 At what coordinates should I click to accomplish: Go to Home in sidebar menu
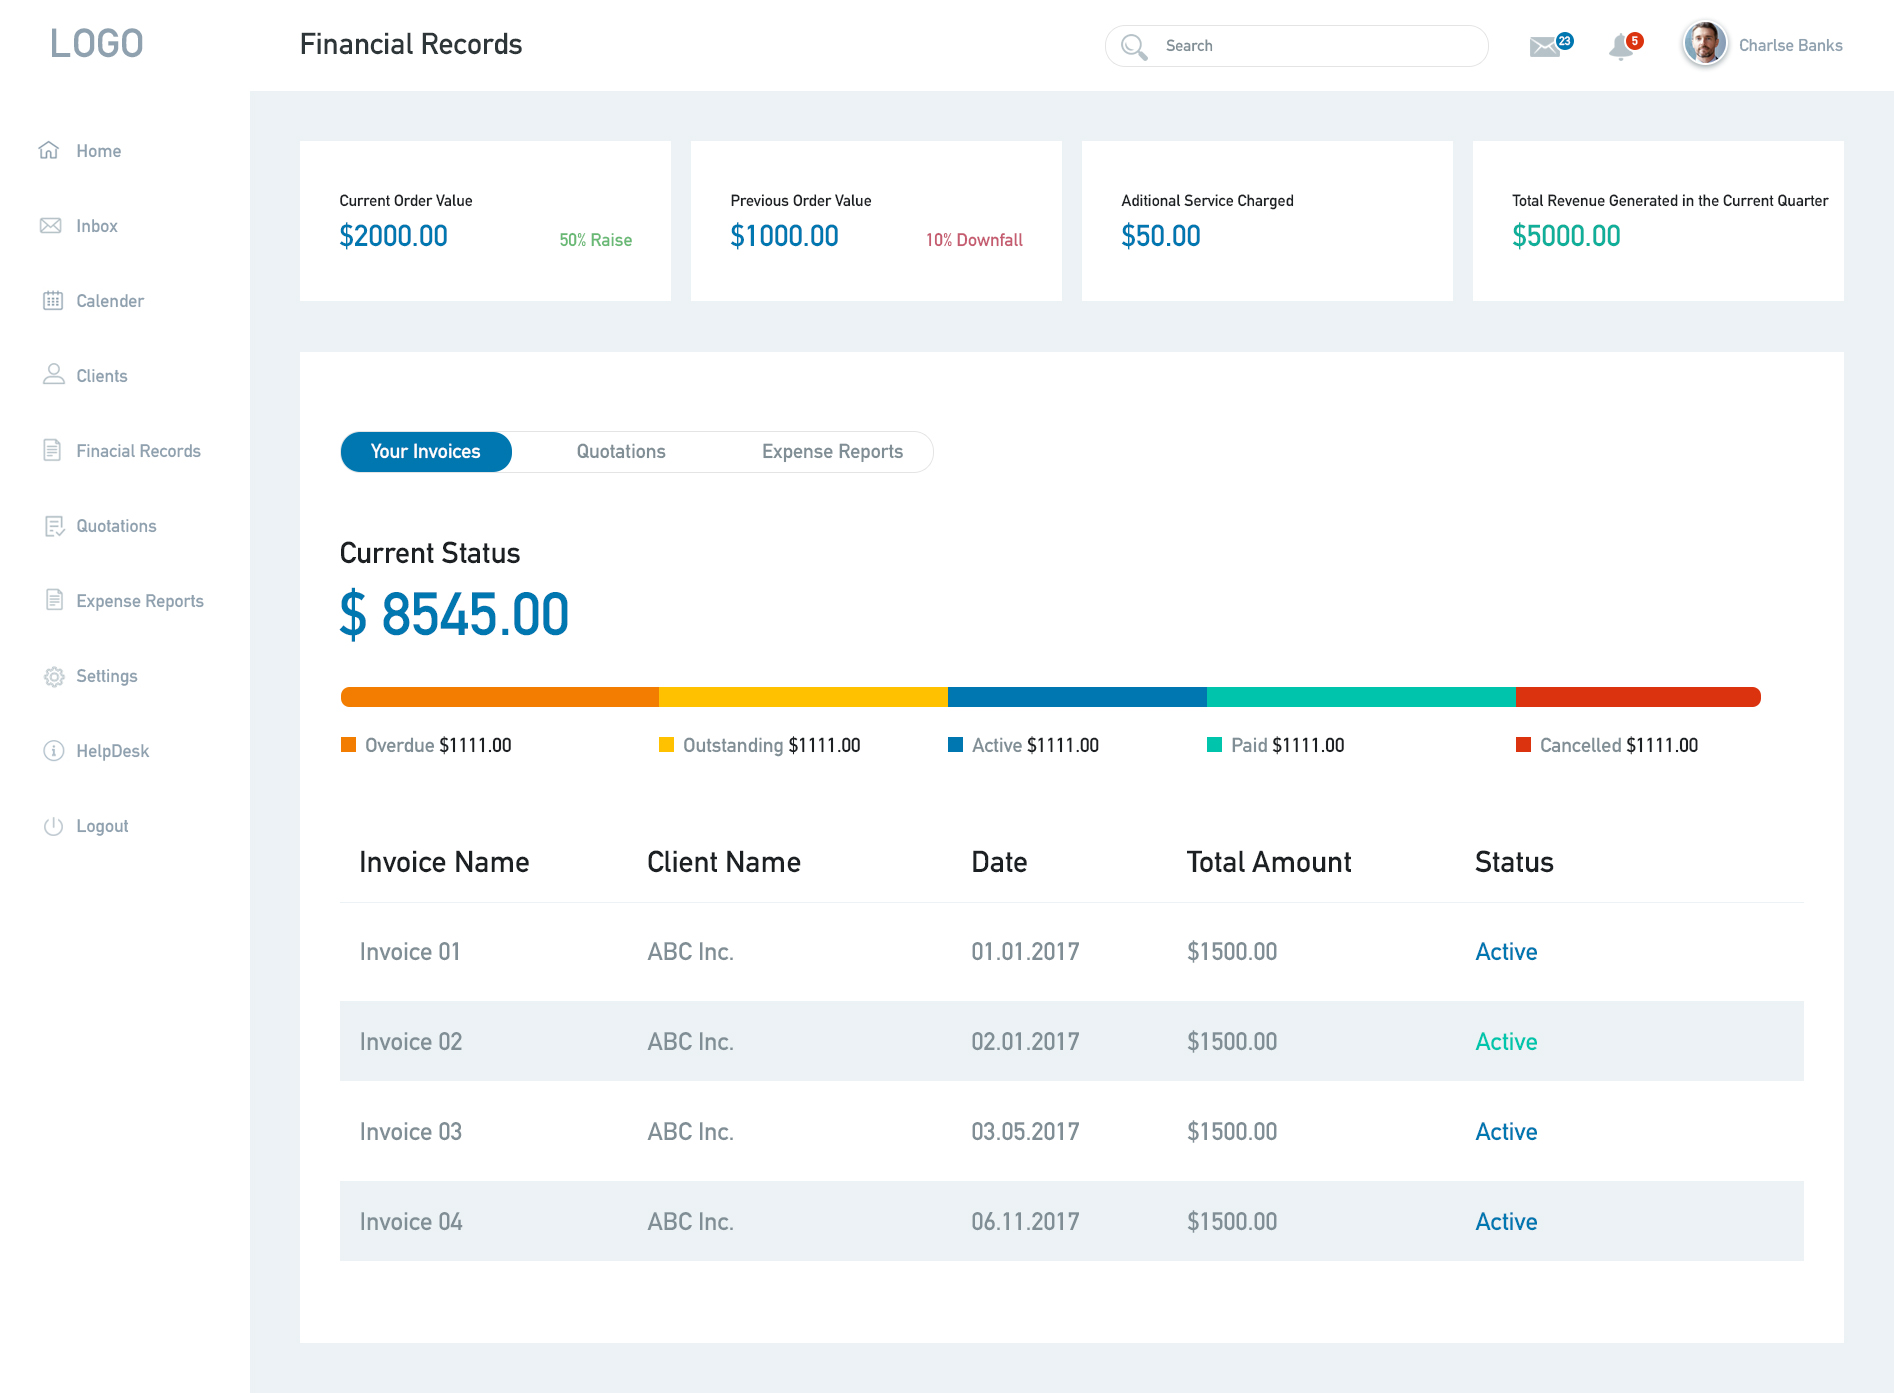[x=99, y=151]
